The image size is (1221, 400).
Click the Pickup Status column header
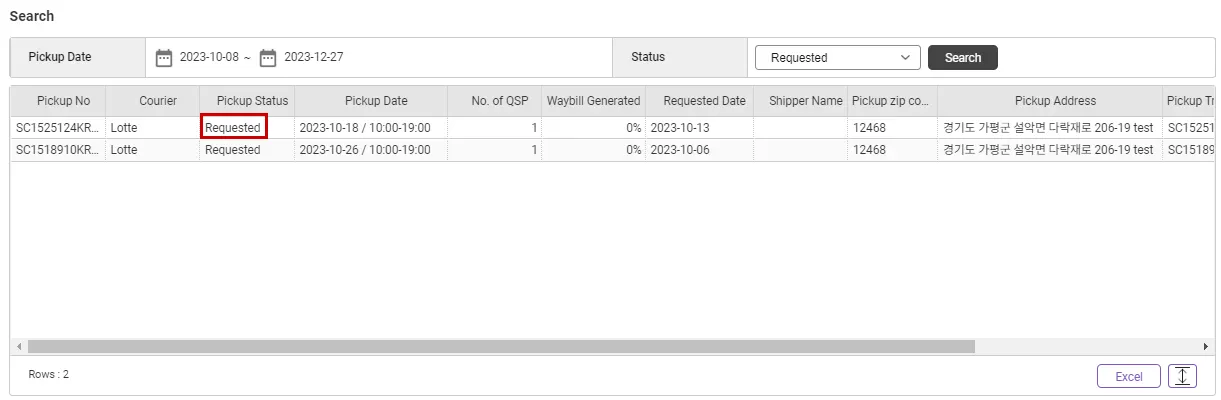point(252,101)
